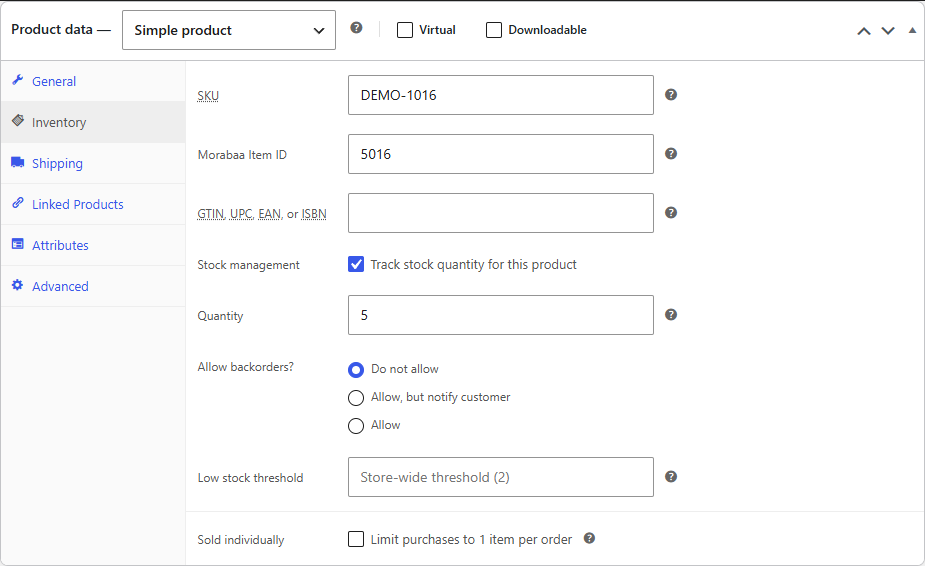Check Limit purchases to 1 item per order
This screenshot has height=566, width=925.
[x=356, y=539]
